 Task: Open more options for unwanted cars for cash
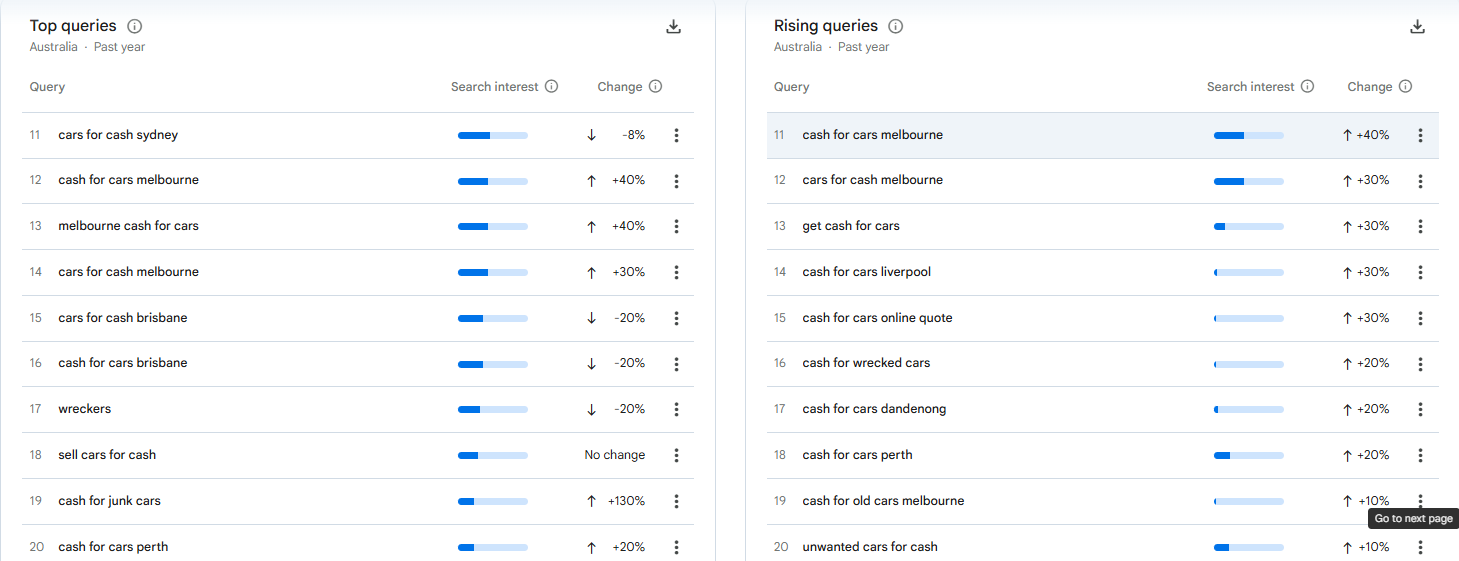(1420, 547)
